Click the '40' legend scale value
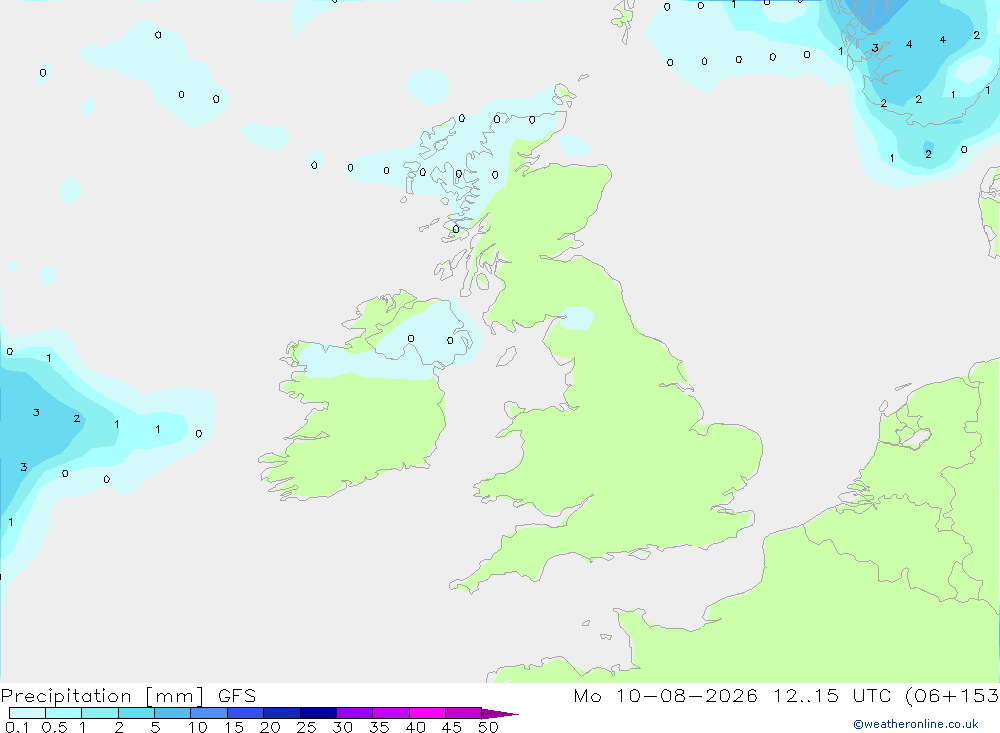The image size is (1000, 733). coord(415,727)
